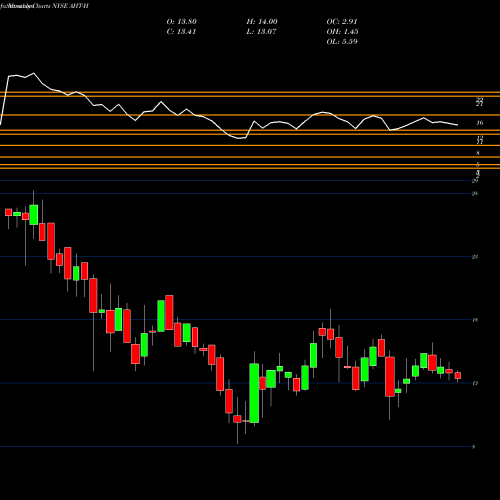Click the 16 label on the line chart axis
The image size is (500, 500).
480,123
